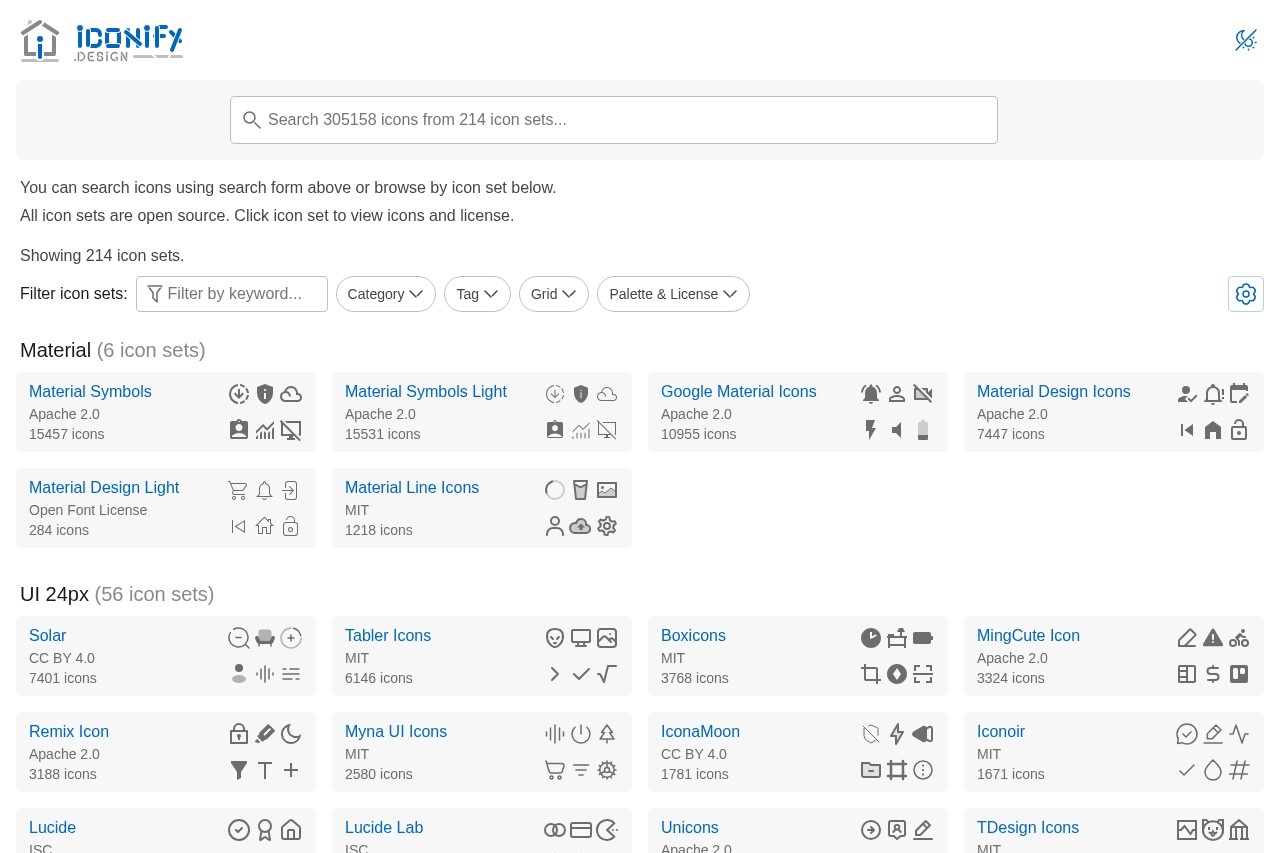This screenshot has height=853, width=1280.
Task: Click monitor icon in Tabler Icons card
Action: [581, 638]
